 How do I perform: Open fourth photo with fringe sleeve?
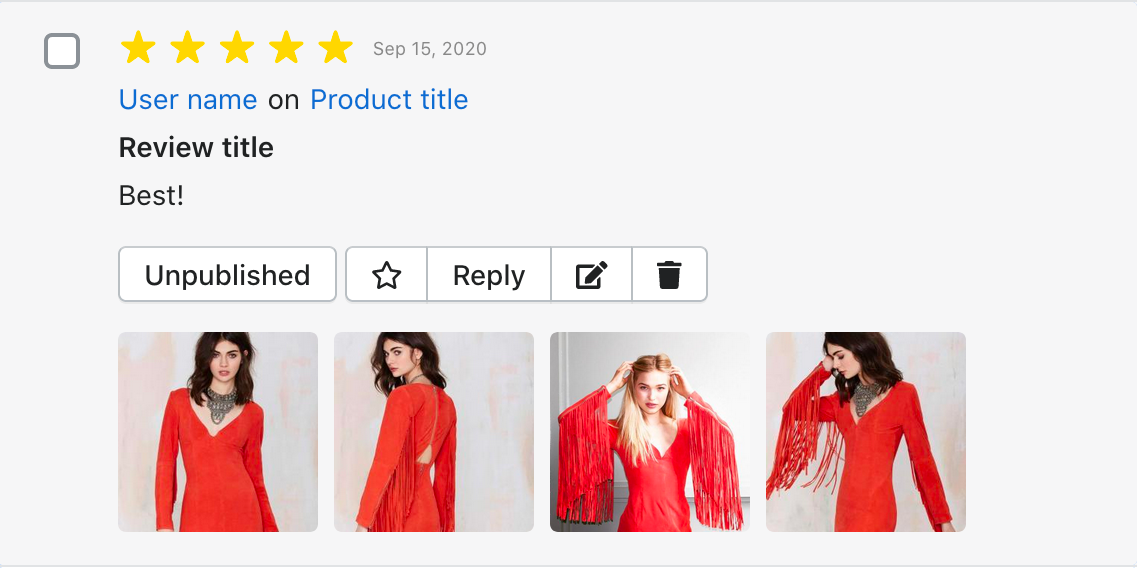pos(866,432)
